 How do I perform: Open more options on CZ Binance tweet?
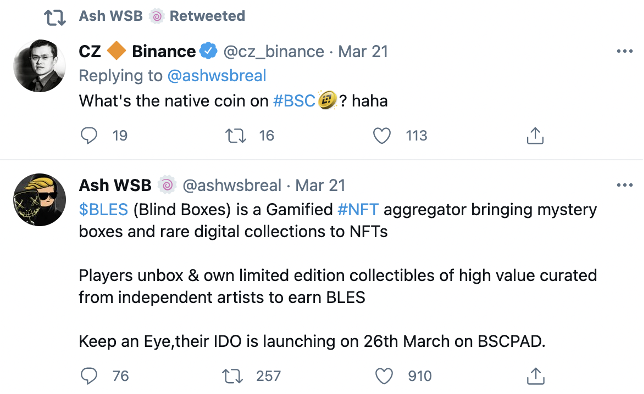tap(624, 51)
